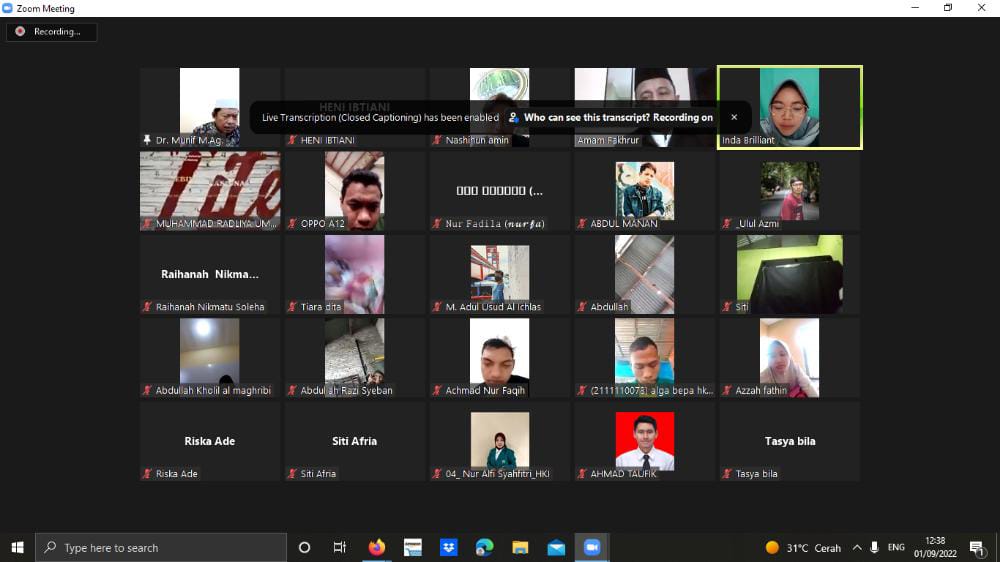Viewport: 1000px width, 562px height.
Task: Select M. Adul Usud Al Ichlas tile
Action: [499, 274]
